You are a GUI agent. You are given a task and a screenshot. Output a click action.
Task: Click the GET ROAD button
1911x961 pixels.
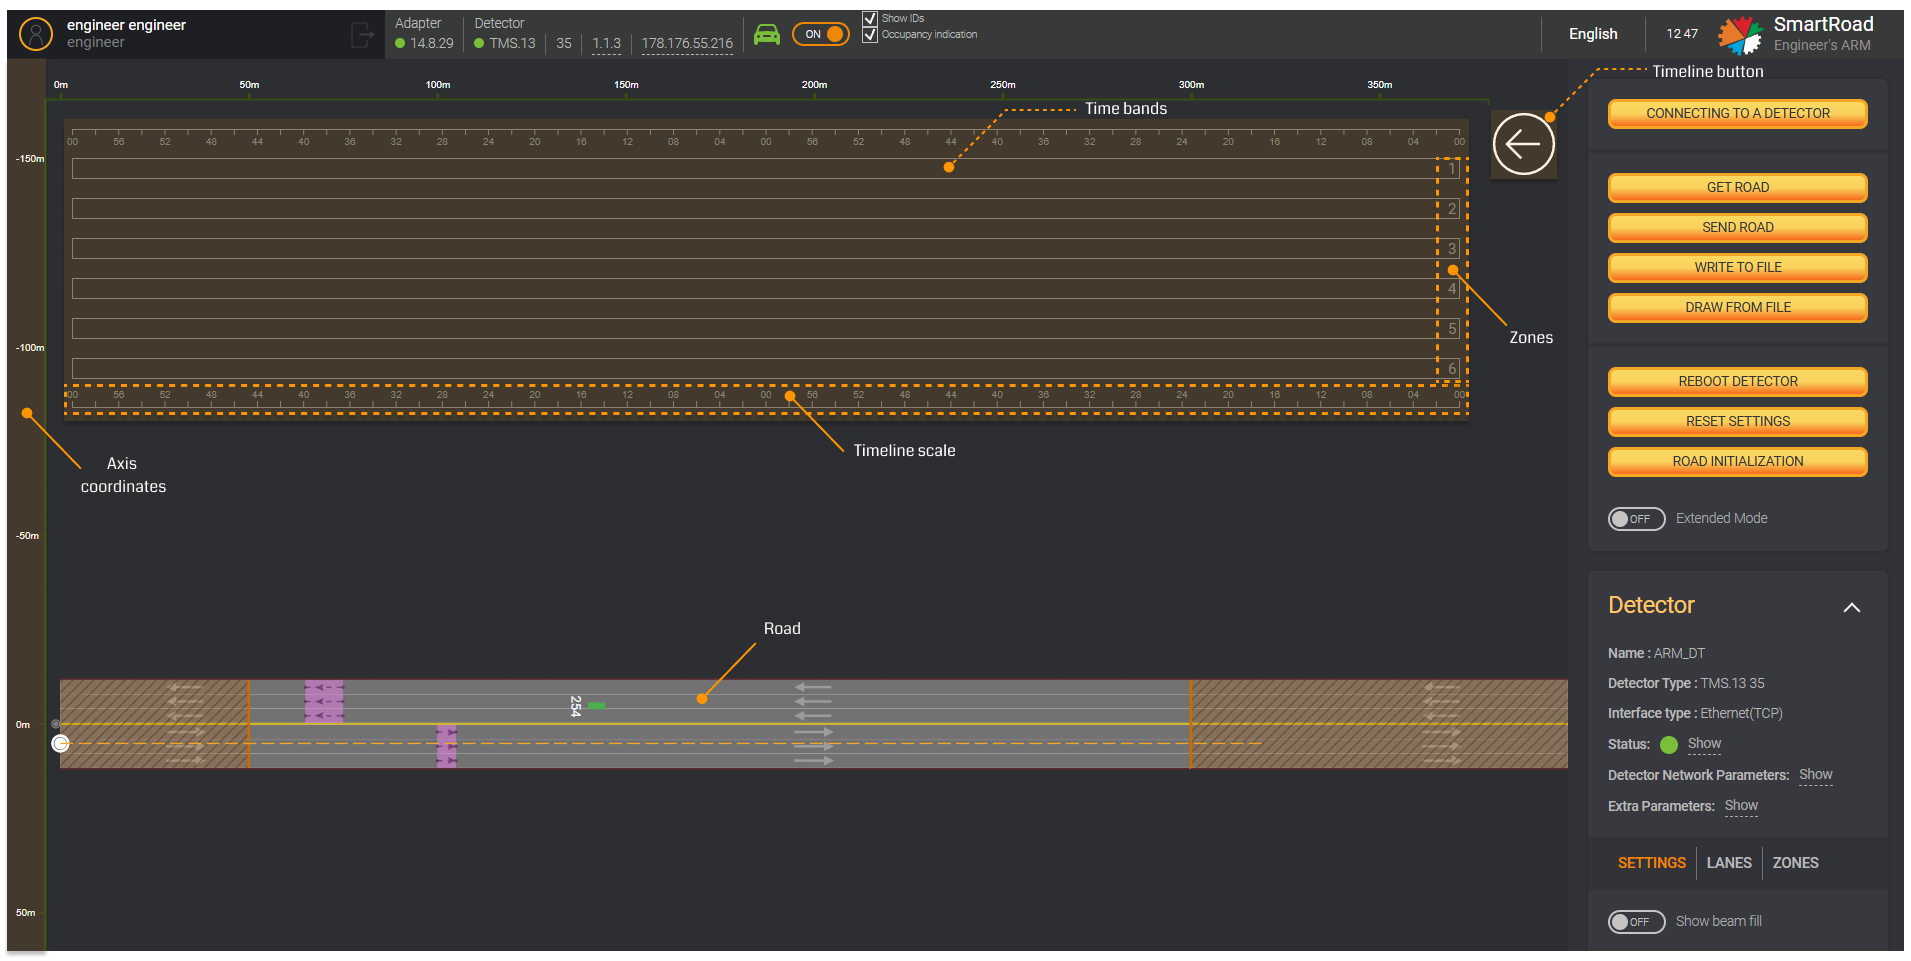pyautogui.click(x=1737, y=188)
